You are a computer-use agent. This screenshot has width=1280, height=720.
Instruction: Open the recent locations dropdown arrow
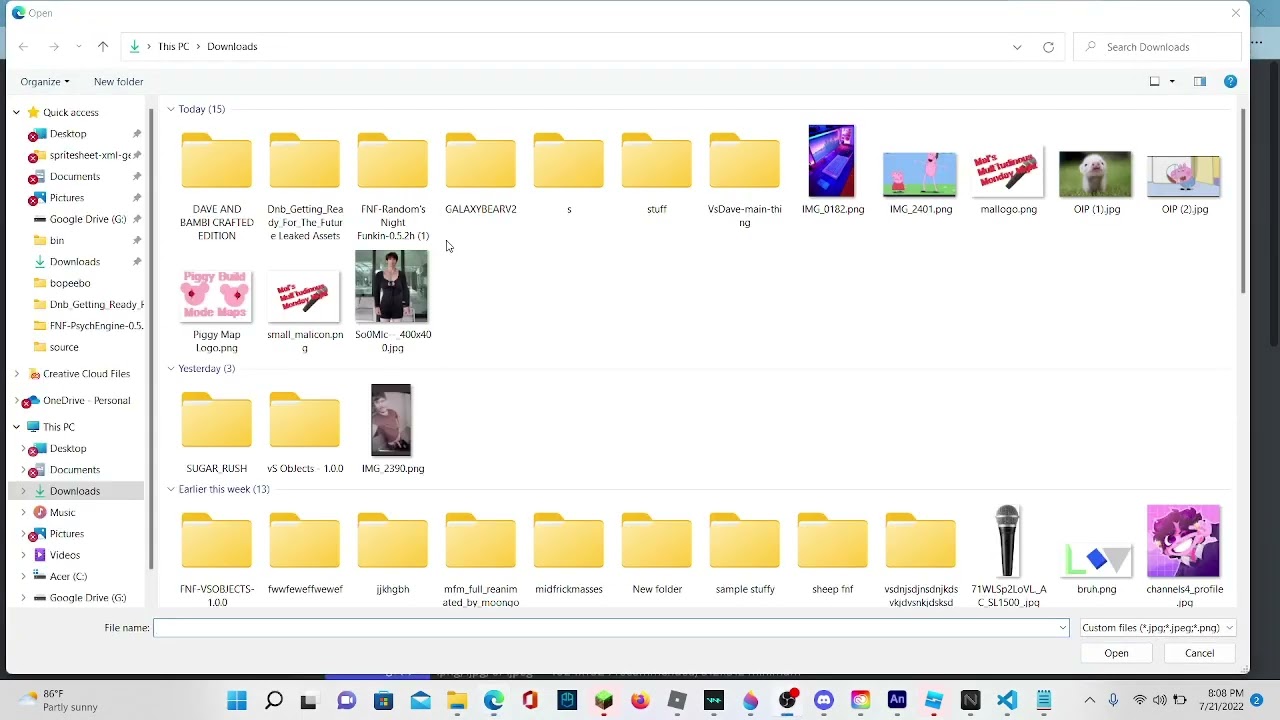78,46
